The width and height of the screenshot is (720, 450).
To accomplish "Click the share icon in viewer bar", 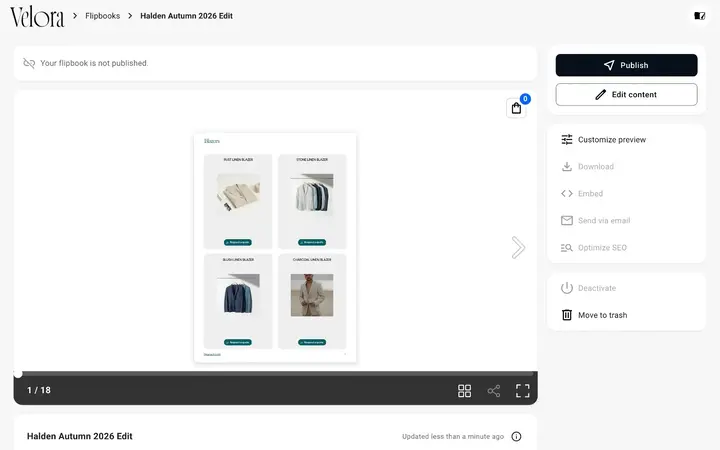I will tap(494, 391).
